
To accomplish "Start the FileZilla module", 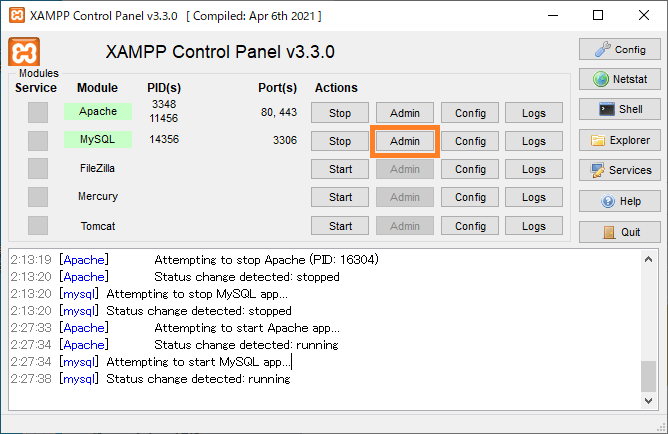I will [x=340, y=169].
